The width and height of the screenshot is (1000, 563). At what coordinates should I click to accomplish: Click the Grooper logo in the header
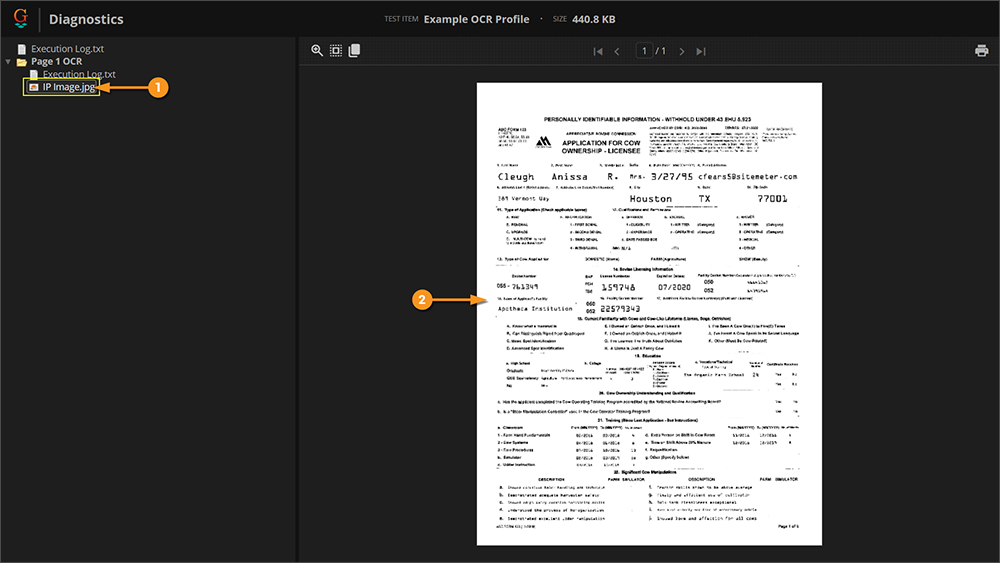click(20, 19)
